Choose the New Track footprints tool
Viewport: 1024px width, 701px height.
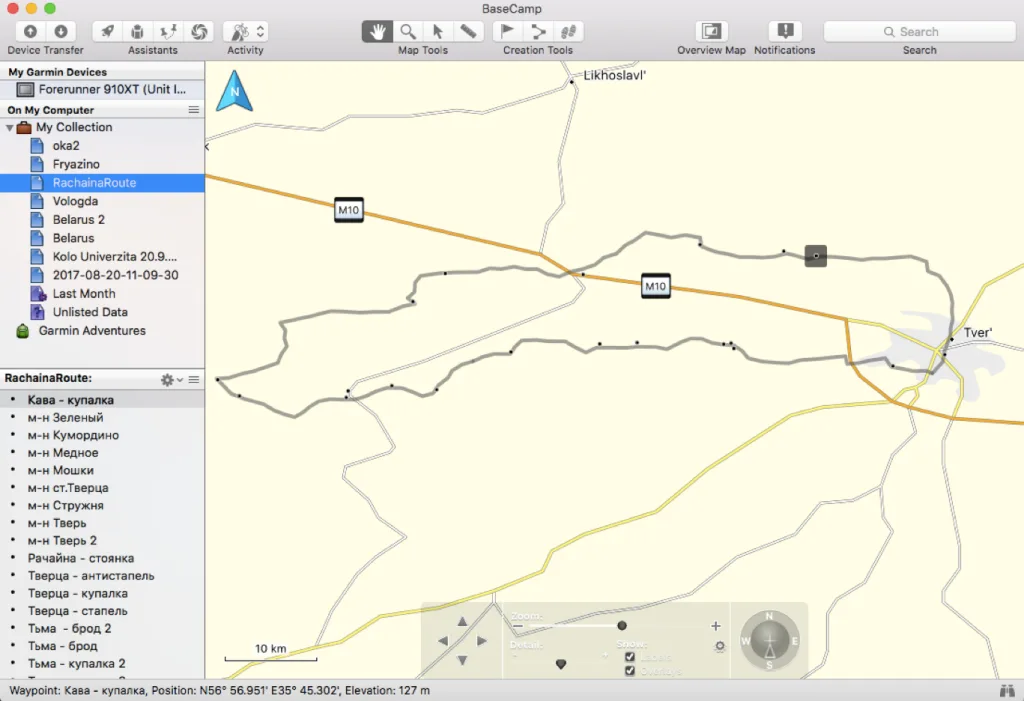568,31
